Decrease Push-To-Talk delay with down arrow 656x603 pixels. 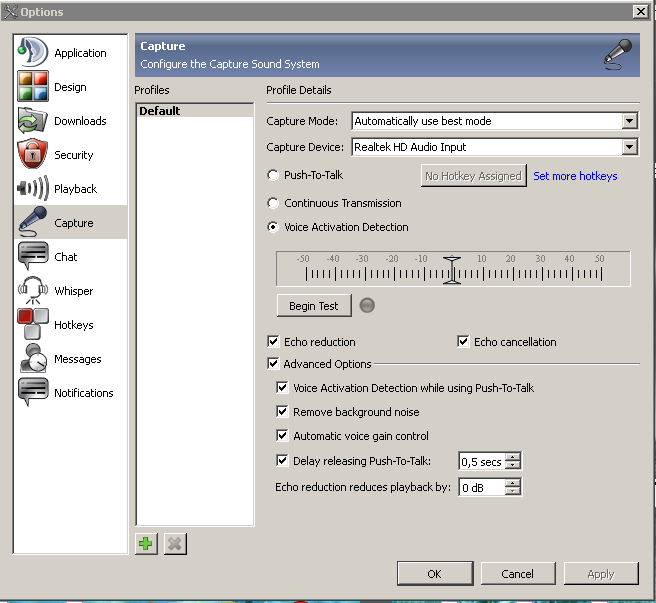coord(512,465)
